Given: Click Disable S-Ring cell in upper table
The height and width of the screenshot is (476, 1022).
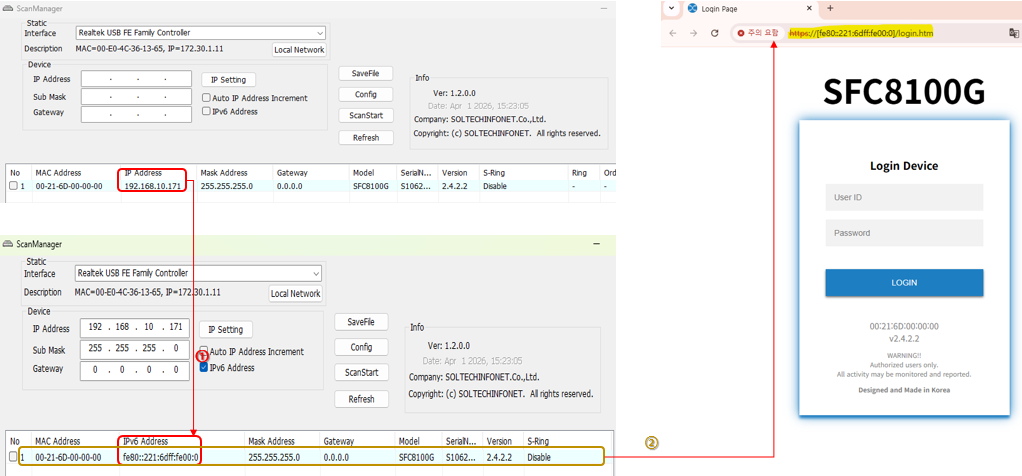Looking at the screenshot, I should click(x=495, y=186).
